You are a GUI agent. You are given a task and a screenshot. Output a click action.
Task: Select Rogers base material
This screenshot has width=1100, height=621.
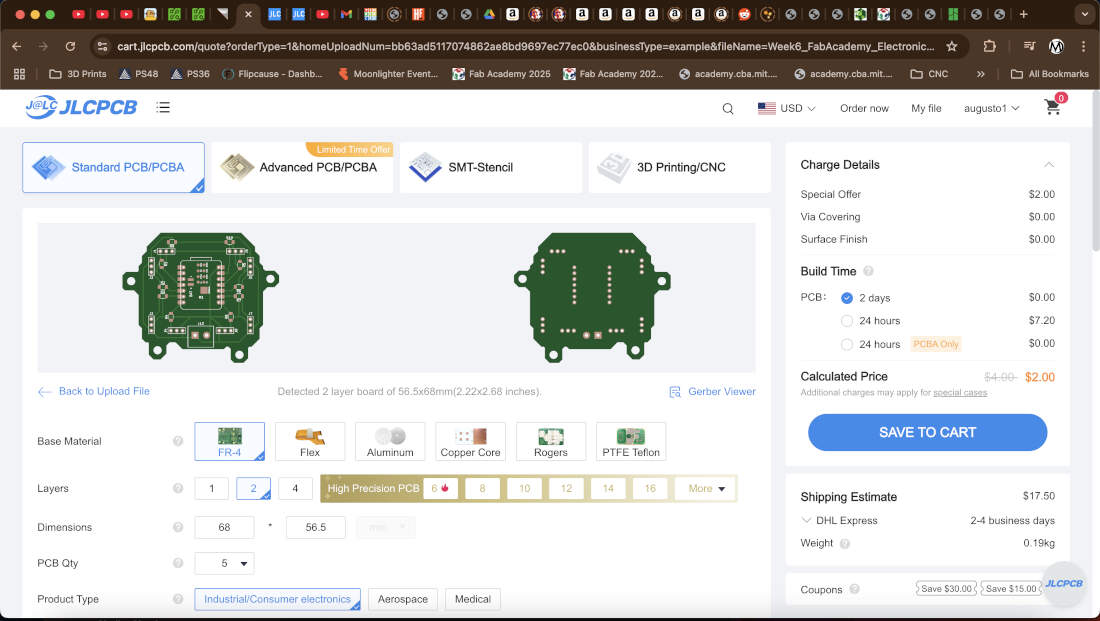click(x=551, y=441)
